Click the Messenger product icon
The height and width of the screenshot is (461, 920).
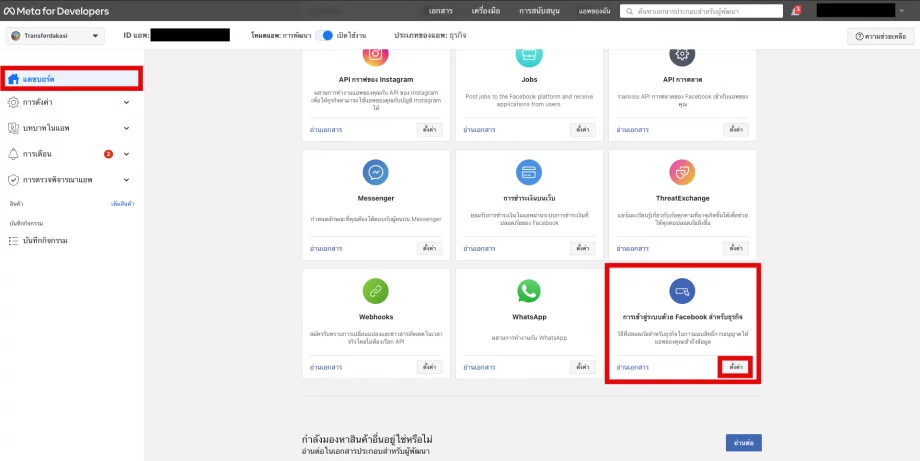tap(376, 172)
